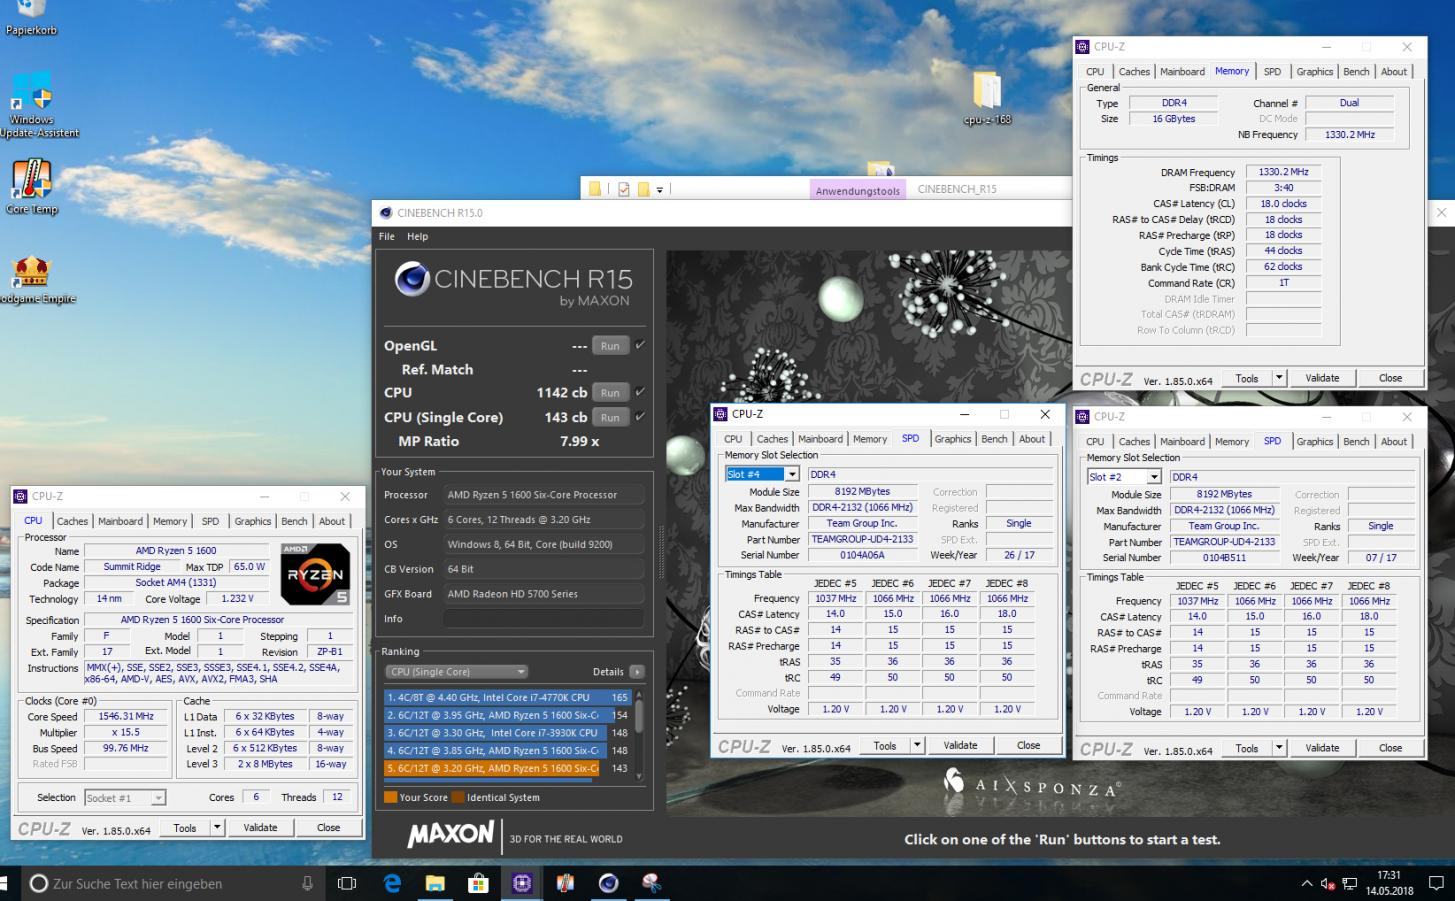The width and height of the screenshot is (1455, 901).
Task: Toggle the CPU test checkbox in Cinebench
Action: 640,392
